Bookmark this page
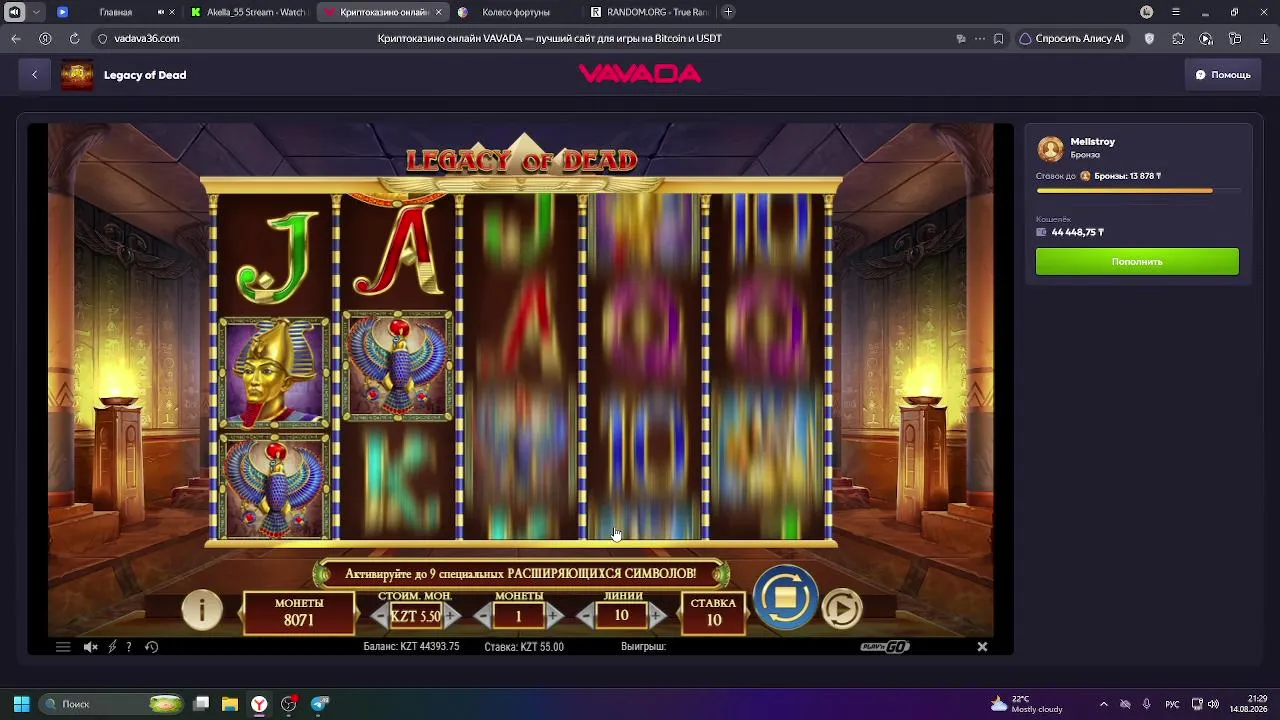 pos(998,38)
